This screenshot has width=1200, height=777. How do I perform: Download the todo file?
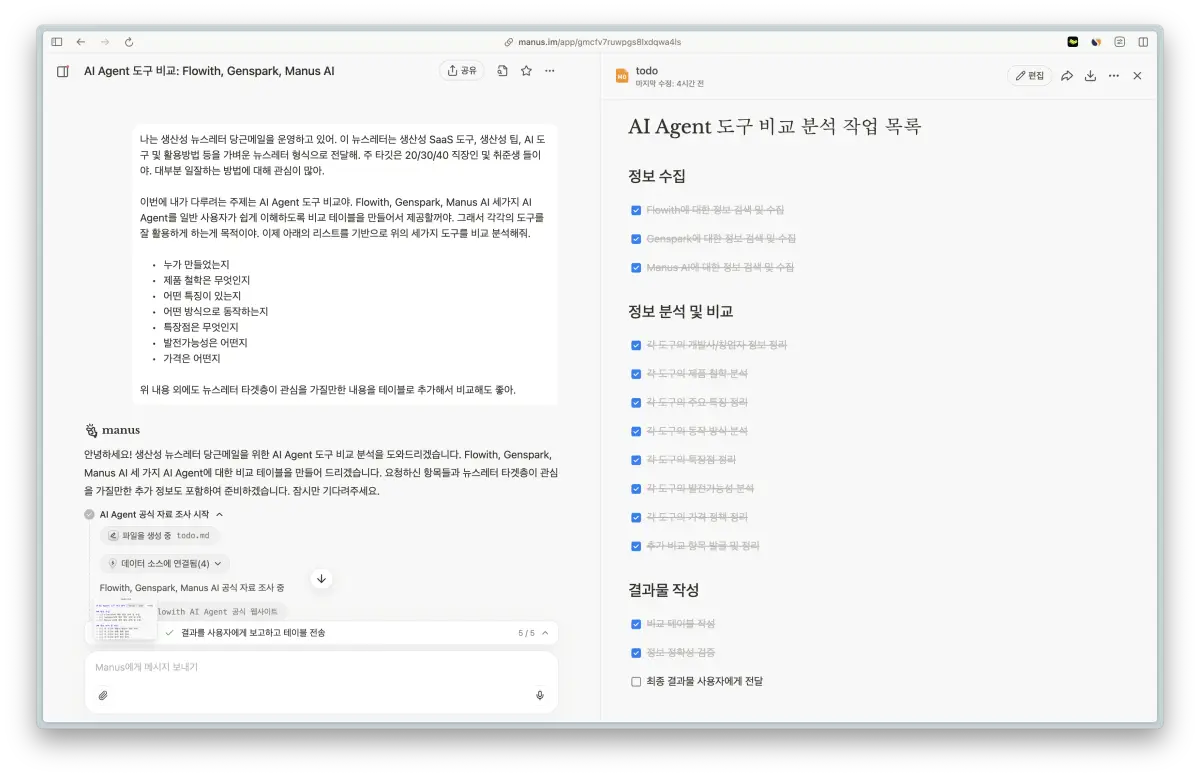point(1090,76)
